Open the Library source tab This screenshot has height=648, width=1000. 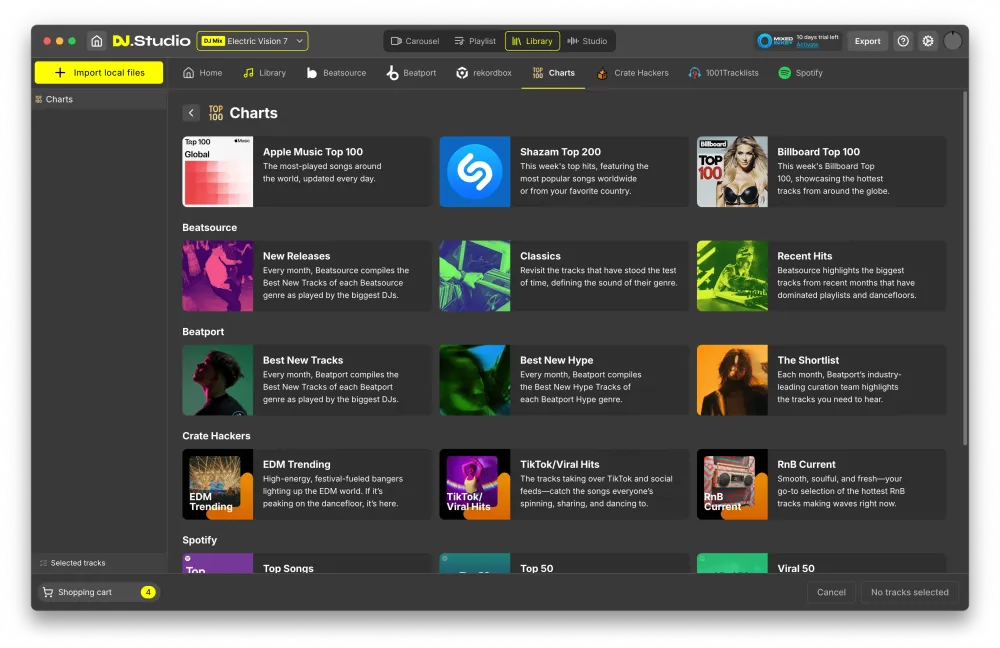[264, 73]
